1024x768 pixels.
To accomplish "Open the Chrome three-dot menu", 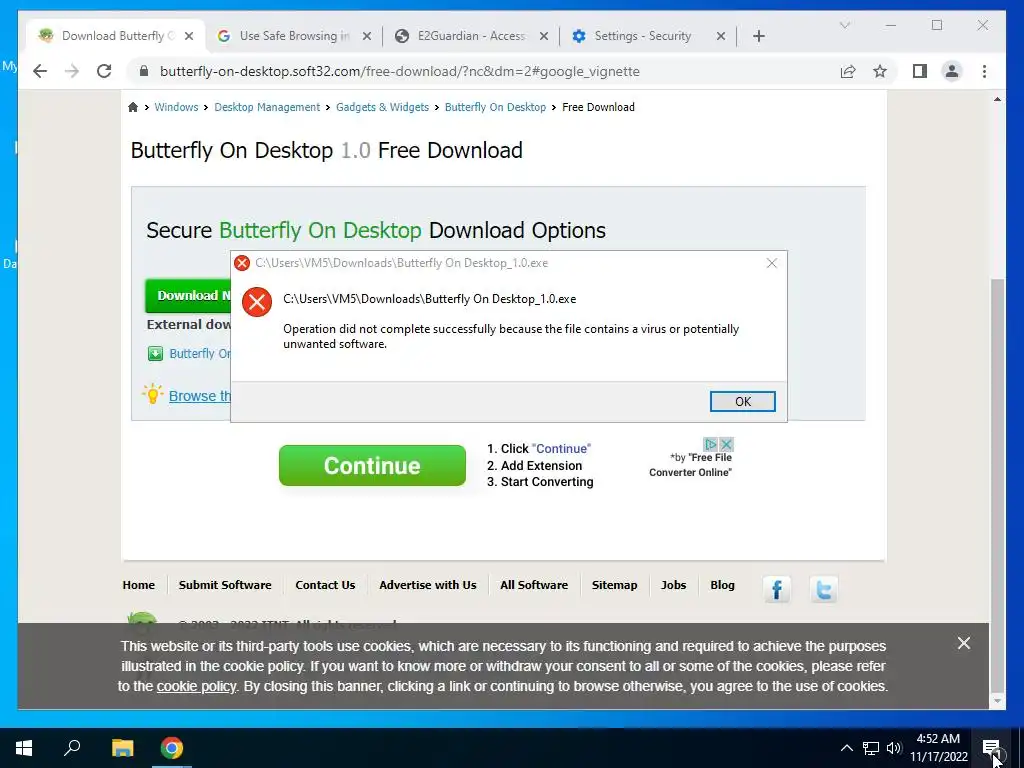I will coord(984,71).
